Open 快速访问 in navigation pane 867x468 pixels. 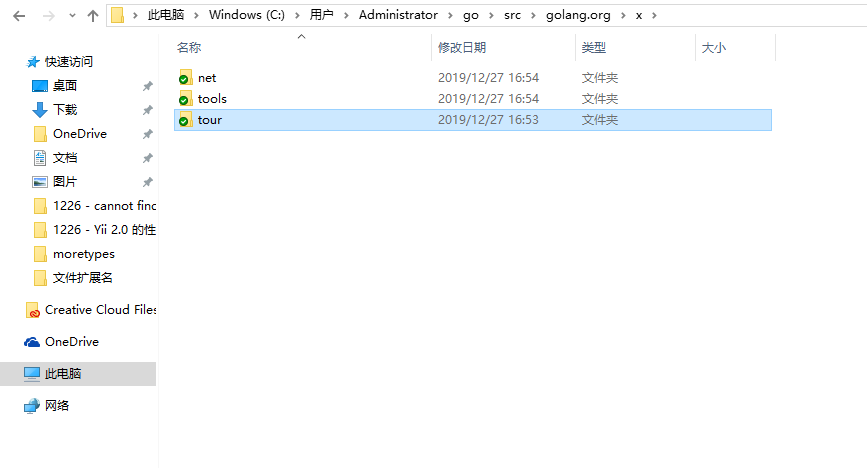69,62
